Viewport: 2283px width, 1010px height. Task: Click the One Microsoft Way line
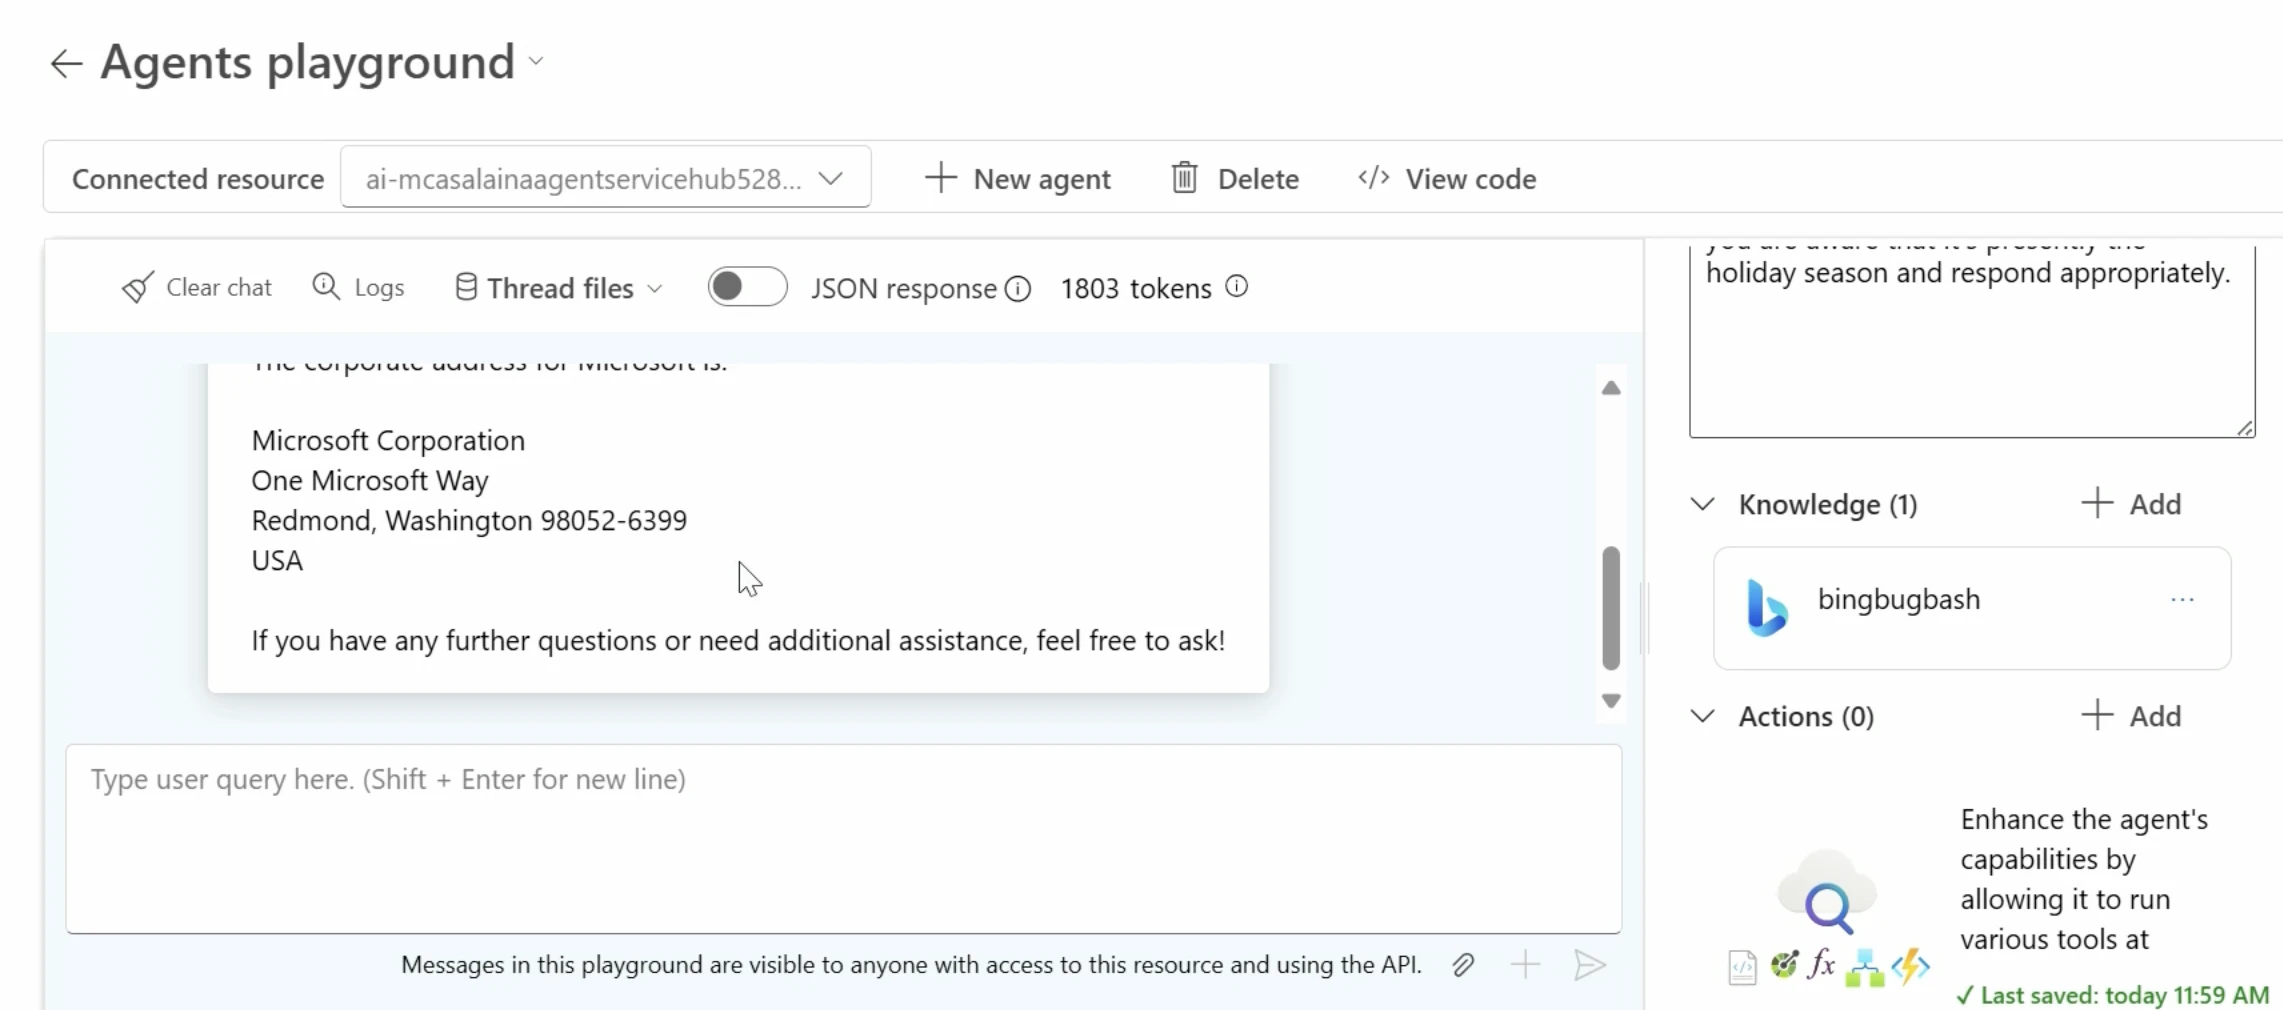370,481
